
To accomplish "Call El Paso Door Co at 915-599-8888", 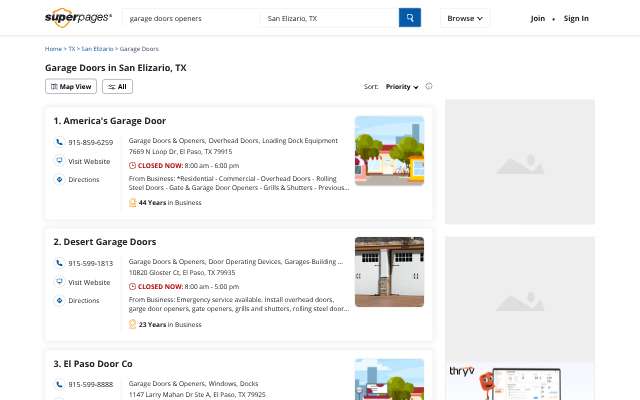I will tap(91, 384).
